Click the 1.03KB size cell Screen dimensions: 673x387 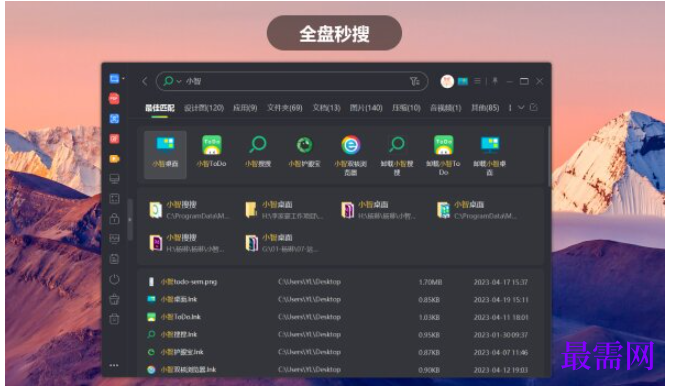point(429,317)
